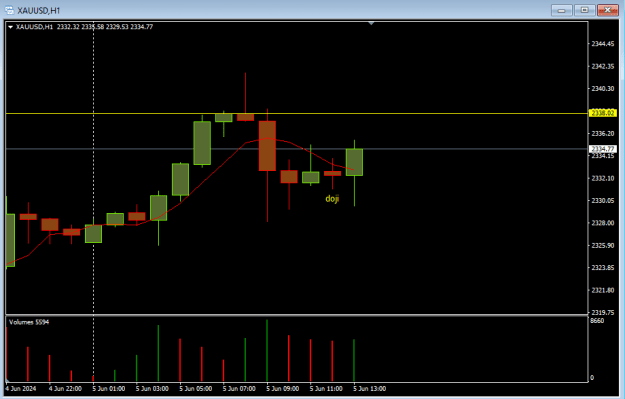The width and height of the screenshot is (625, 399).
Task: Select the yellow doji text label
Action: click(x=332, y=199)
